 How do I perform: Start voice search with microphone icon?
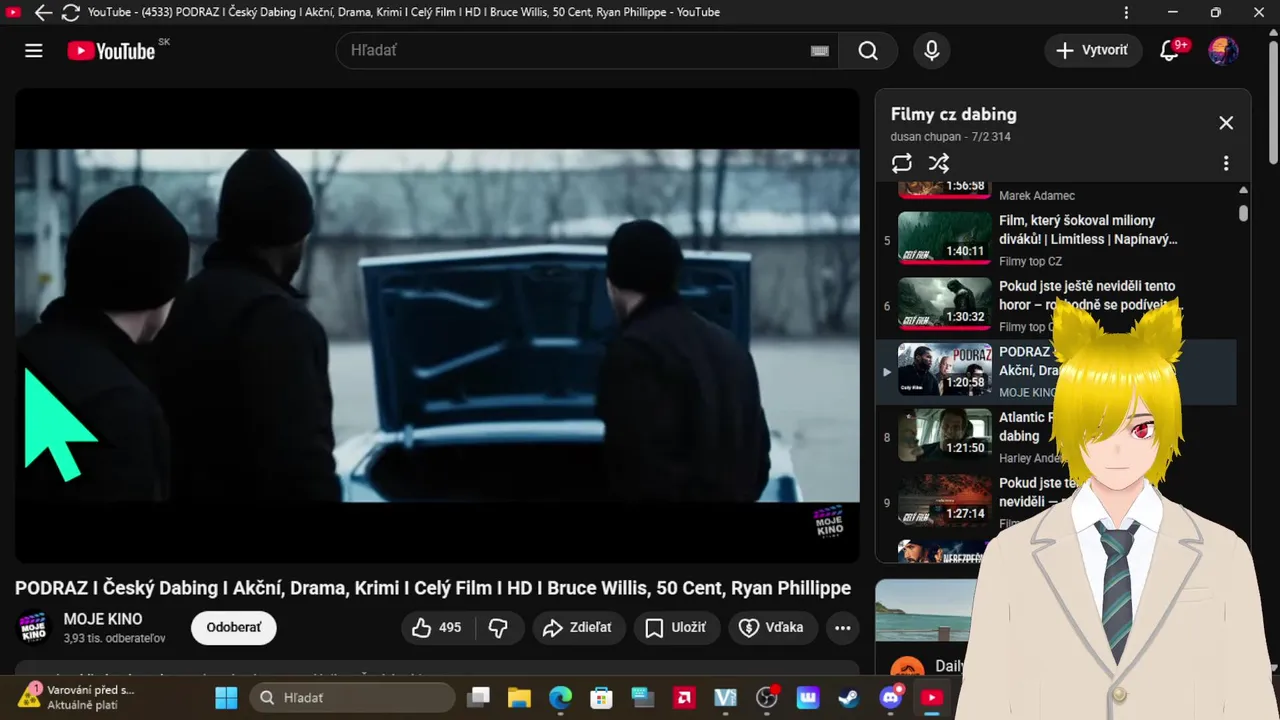[x=932, y=51]
